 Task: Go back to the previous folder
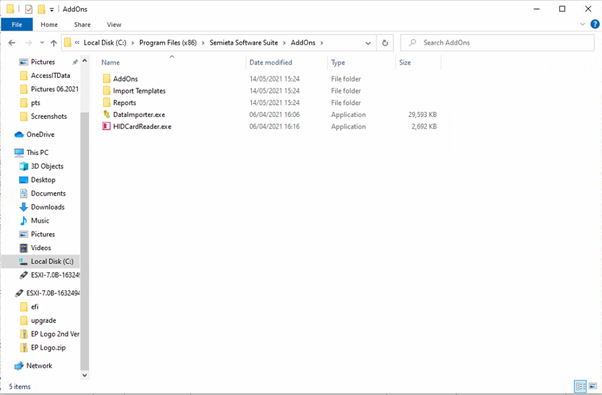(x=12, y=43)
